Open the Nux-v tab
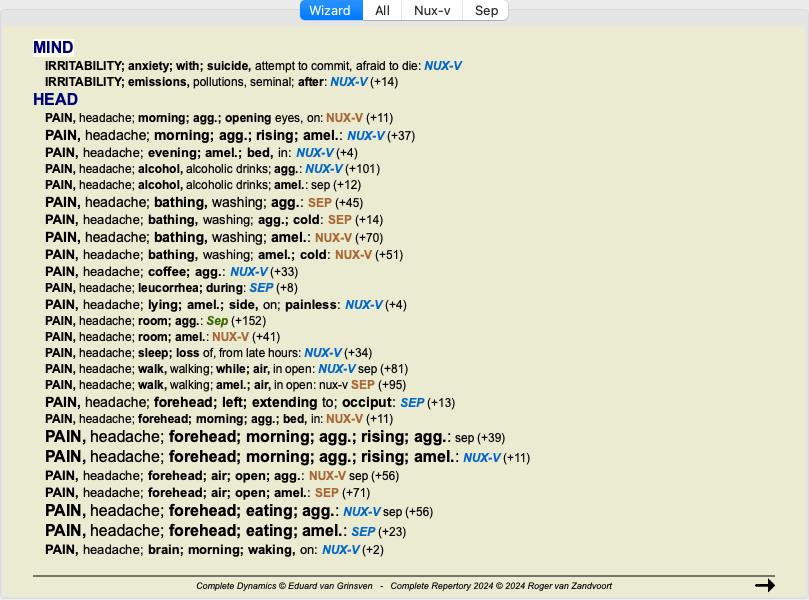The image size is (809, 600). click(432, 10)
